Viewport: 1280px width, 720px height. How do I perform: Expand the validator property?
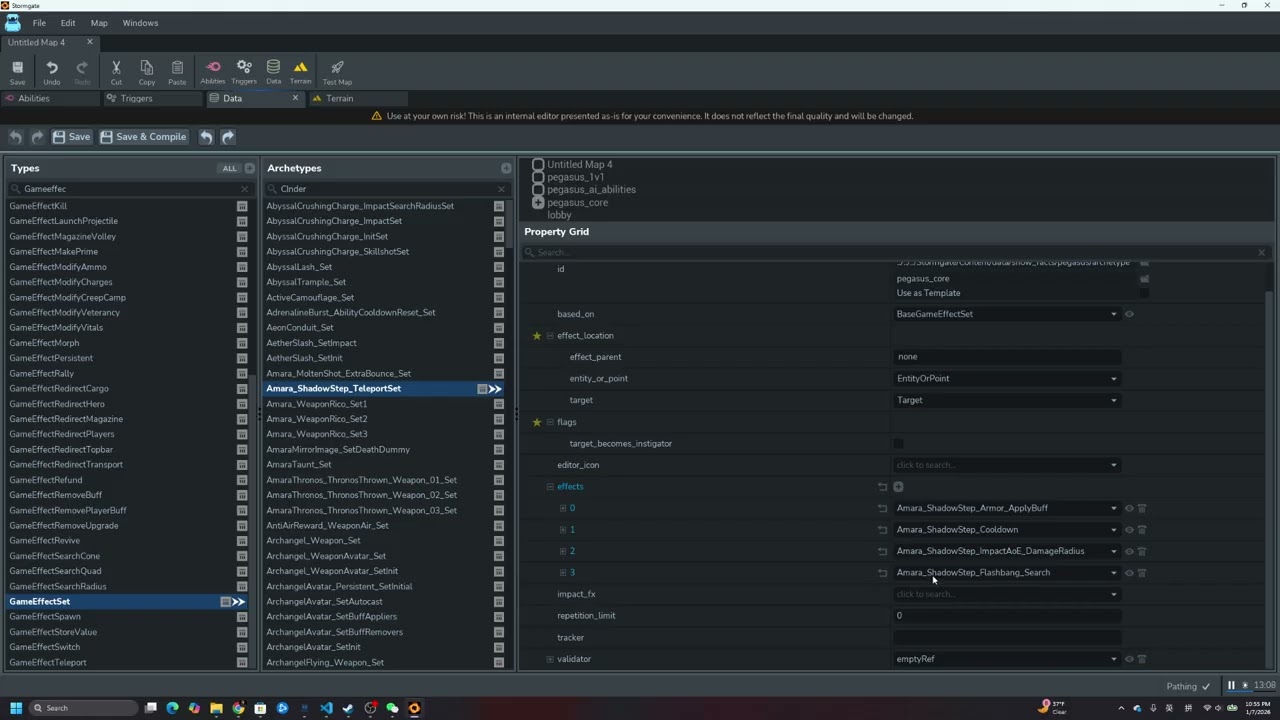coord(550,659)
